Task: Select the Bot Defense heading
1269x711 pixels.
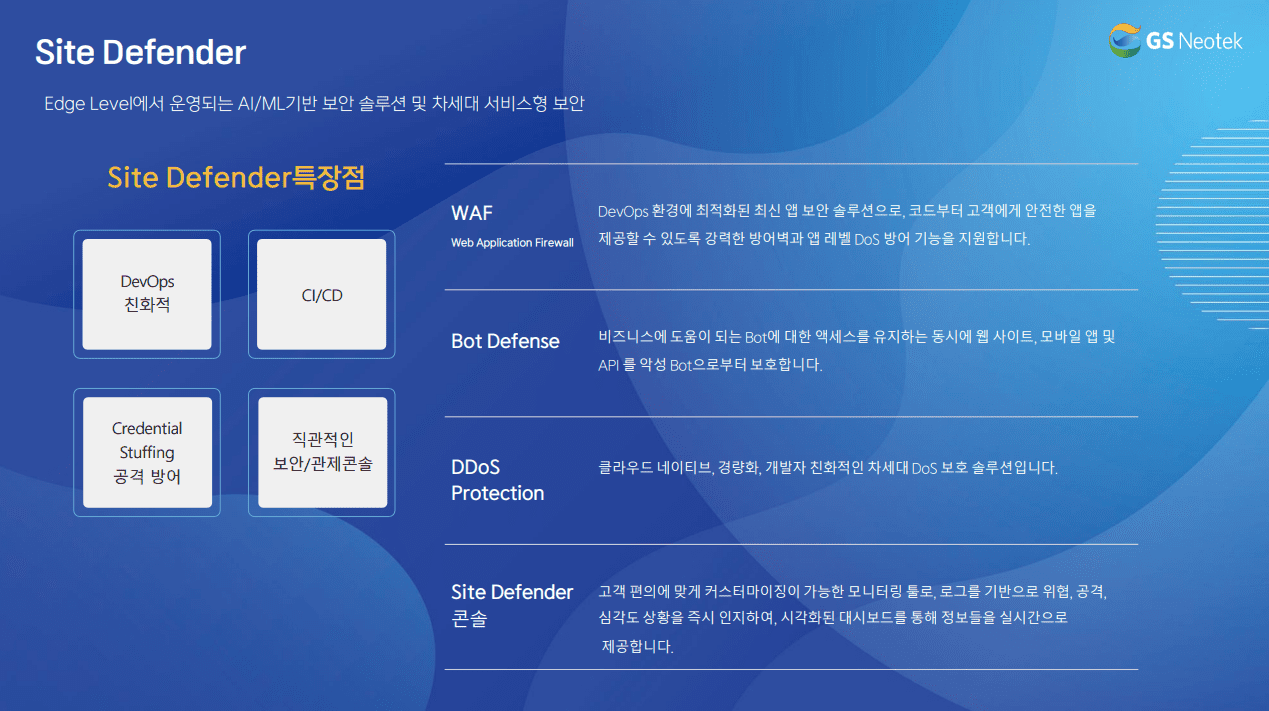Action: 505,341
